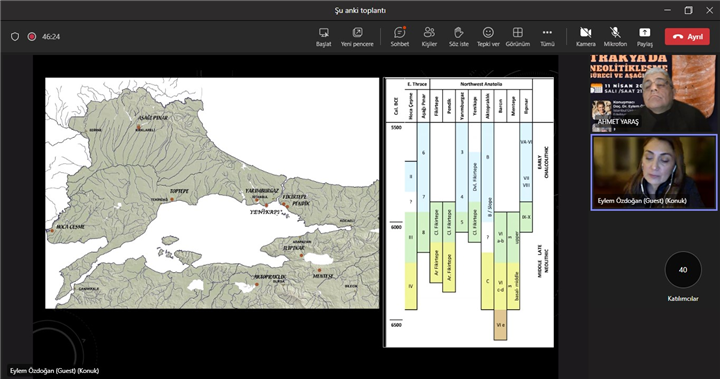Click the shared map slide image
Screen dimensions: 720x379
point(212,193)
